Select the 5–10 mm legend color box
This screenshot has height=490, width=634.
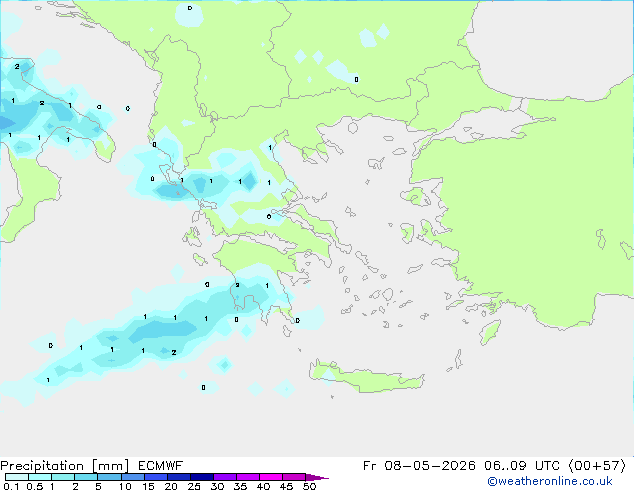tap(109, 477)
